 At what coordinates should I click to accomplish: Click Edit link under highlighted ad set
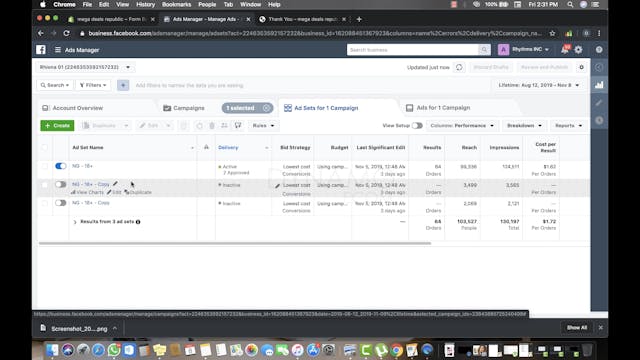pos(114,192)
